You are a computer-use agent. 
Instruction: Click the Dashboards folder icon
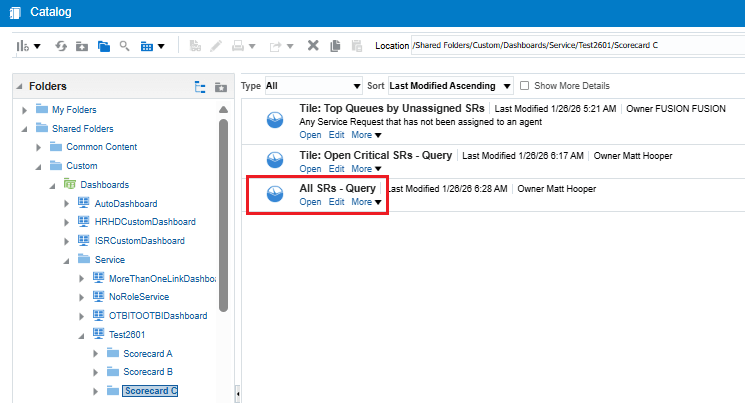point(70,184)
